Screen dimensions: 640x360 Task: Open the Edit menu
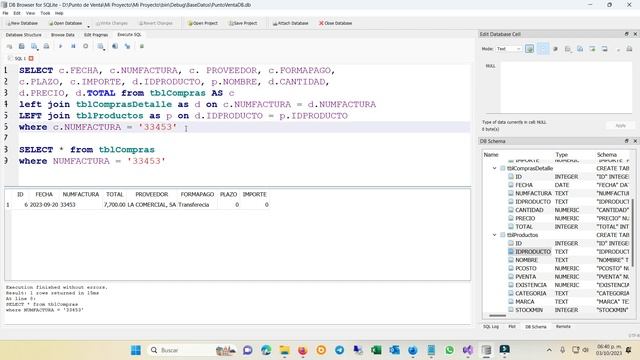(x=17, y=13)
